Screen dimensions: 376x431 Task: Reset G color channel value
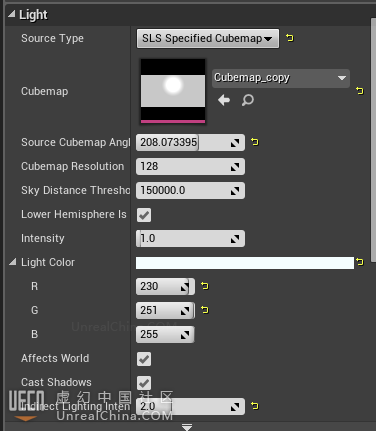click(x=204, y=310)
